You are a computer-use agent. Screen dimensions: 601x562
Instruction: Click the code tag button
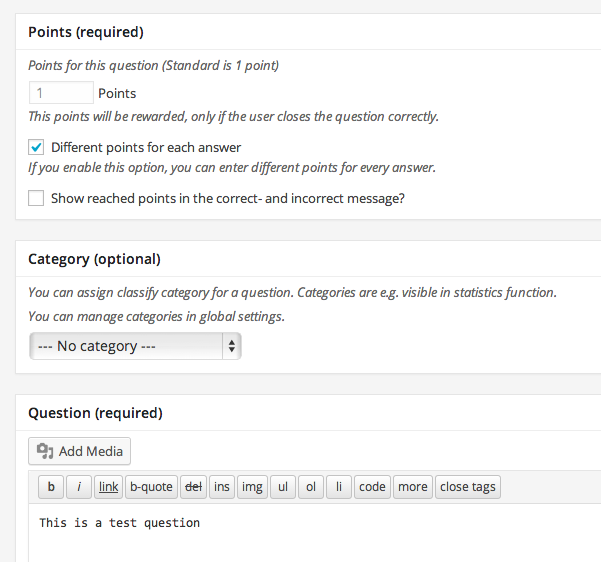[372, 487]
